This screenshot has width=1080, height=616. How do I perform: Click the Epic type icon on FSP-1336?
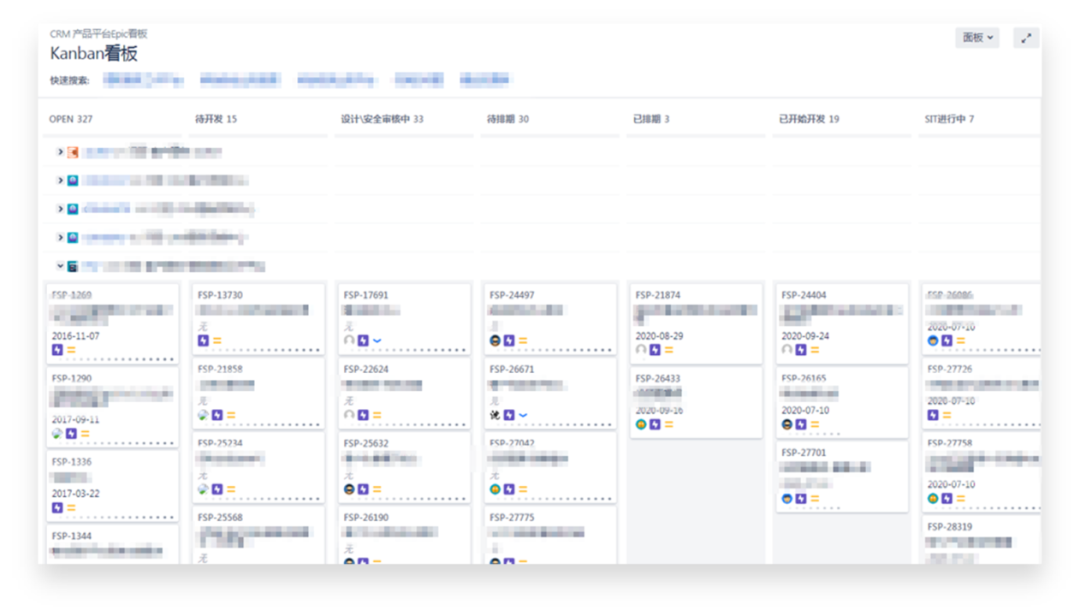pos(57,508)
